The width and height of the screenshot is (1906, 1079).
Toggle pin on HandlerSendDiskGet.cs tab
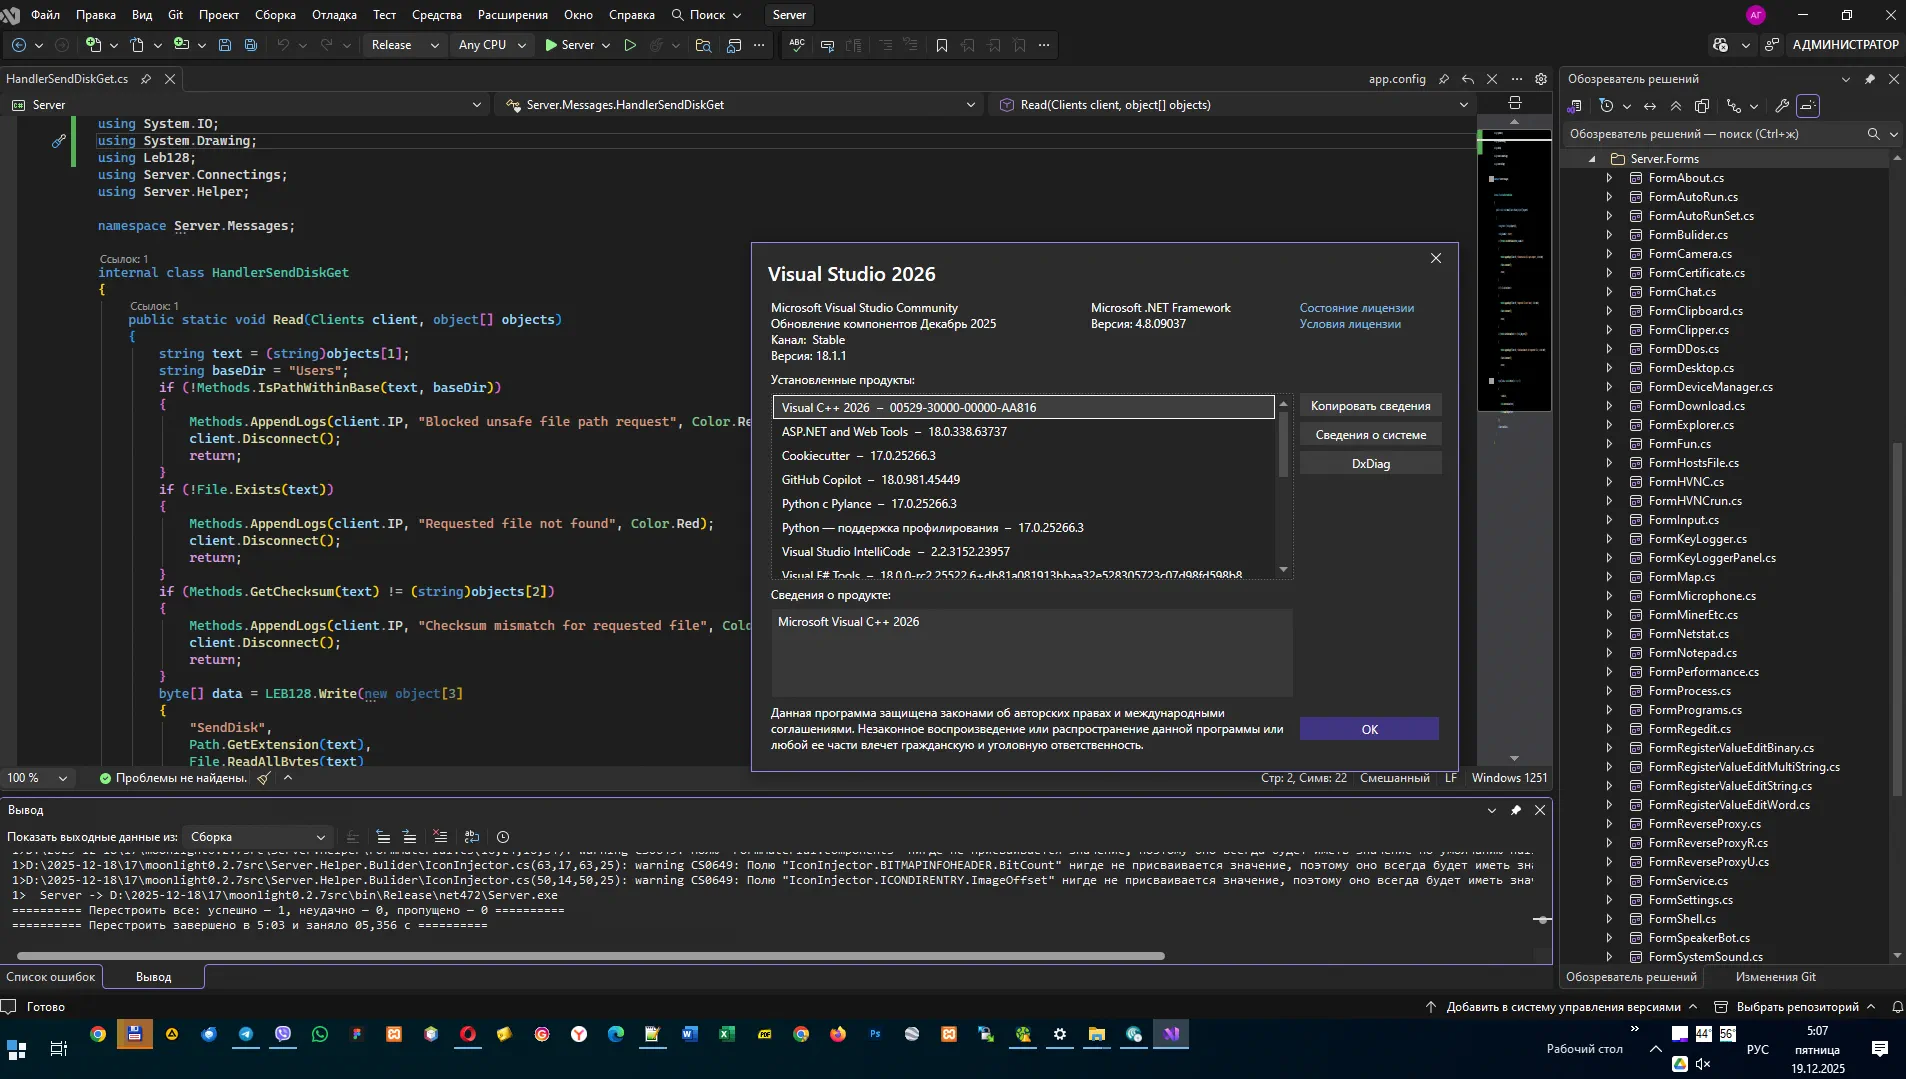point(146,79)
